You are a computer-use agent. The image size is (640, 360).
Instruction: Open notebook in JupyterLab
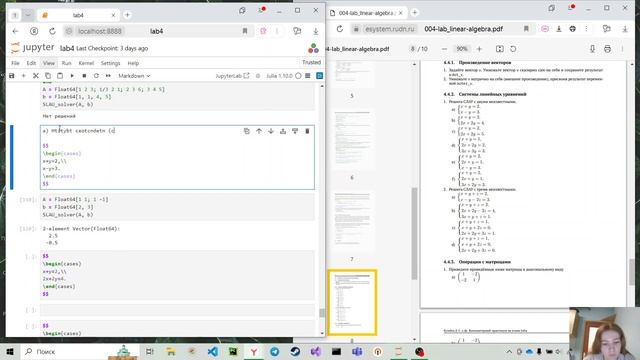point(232,76)
